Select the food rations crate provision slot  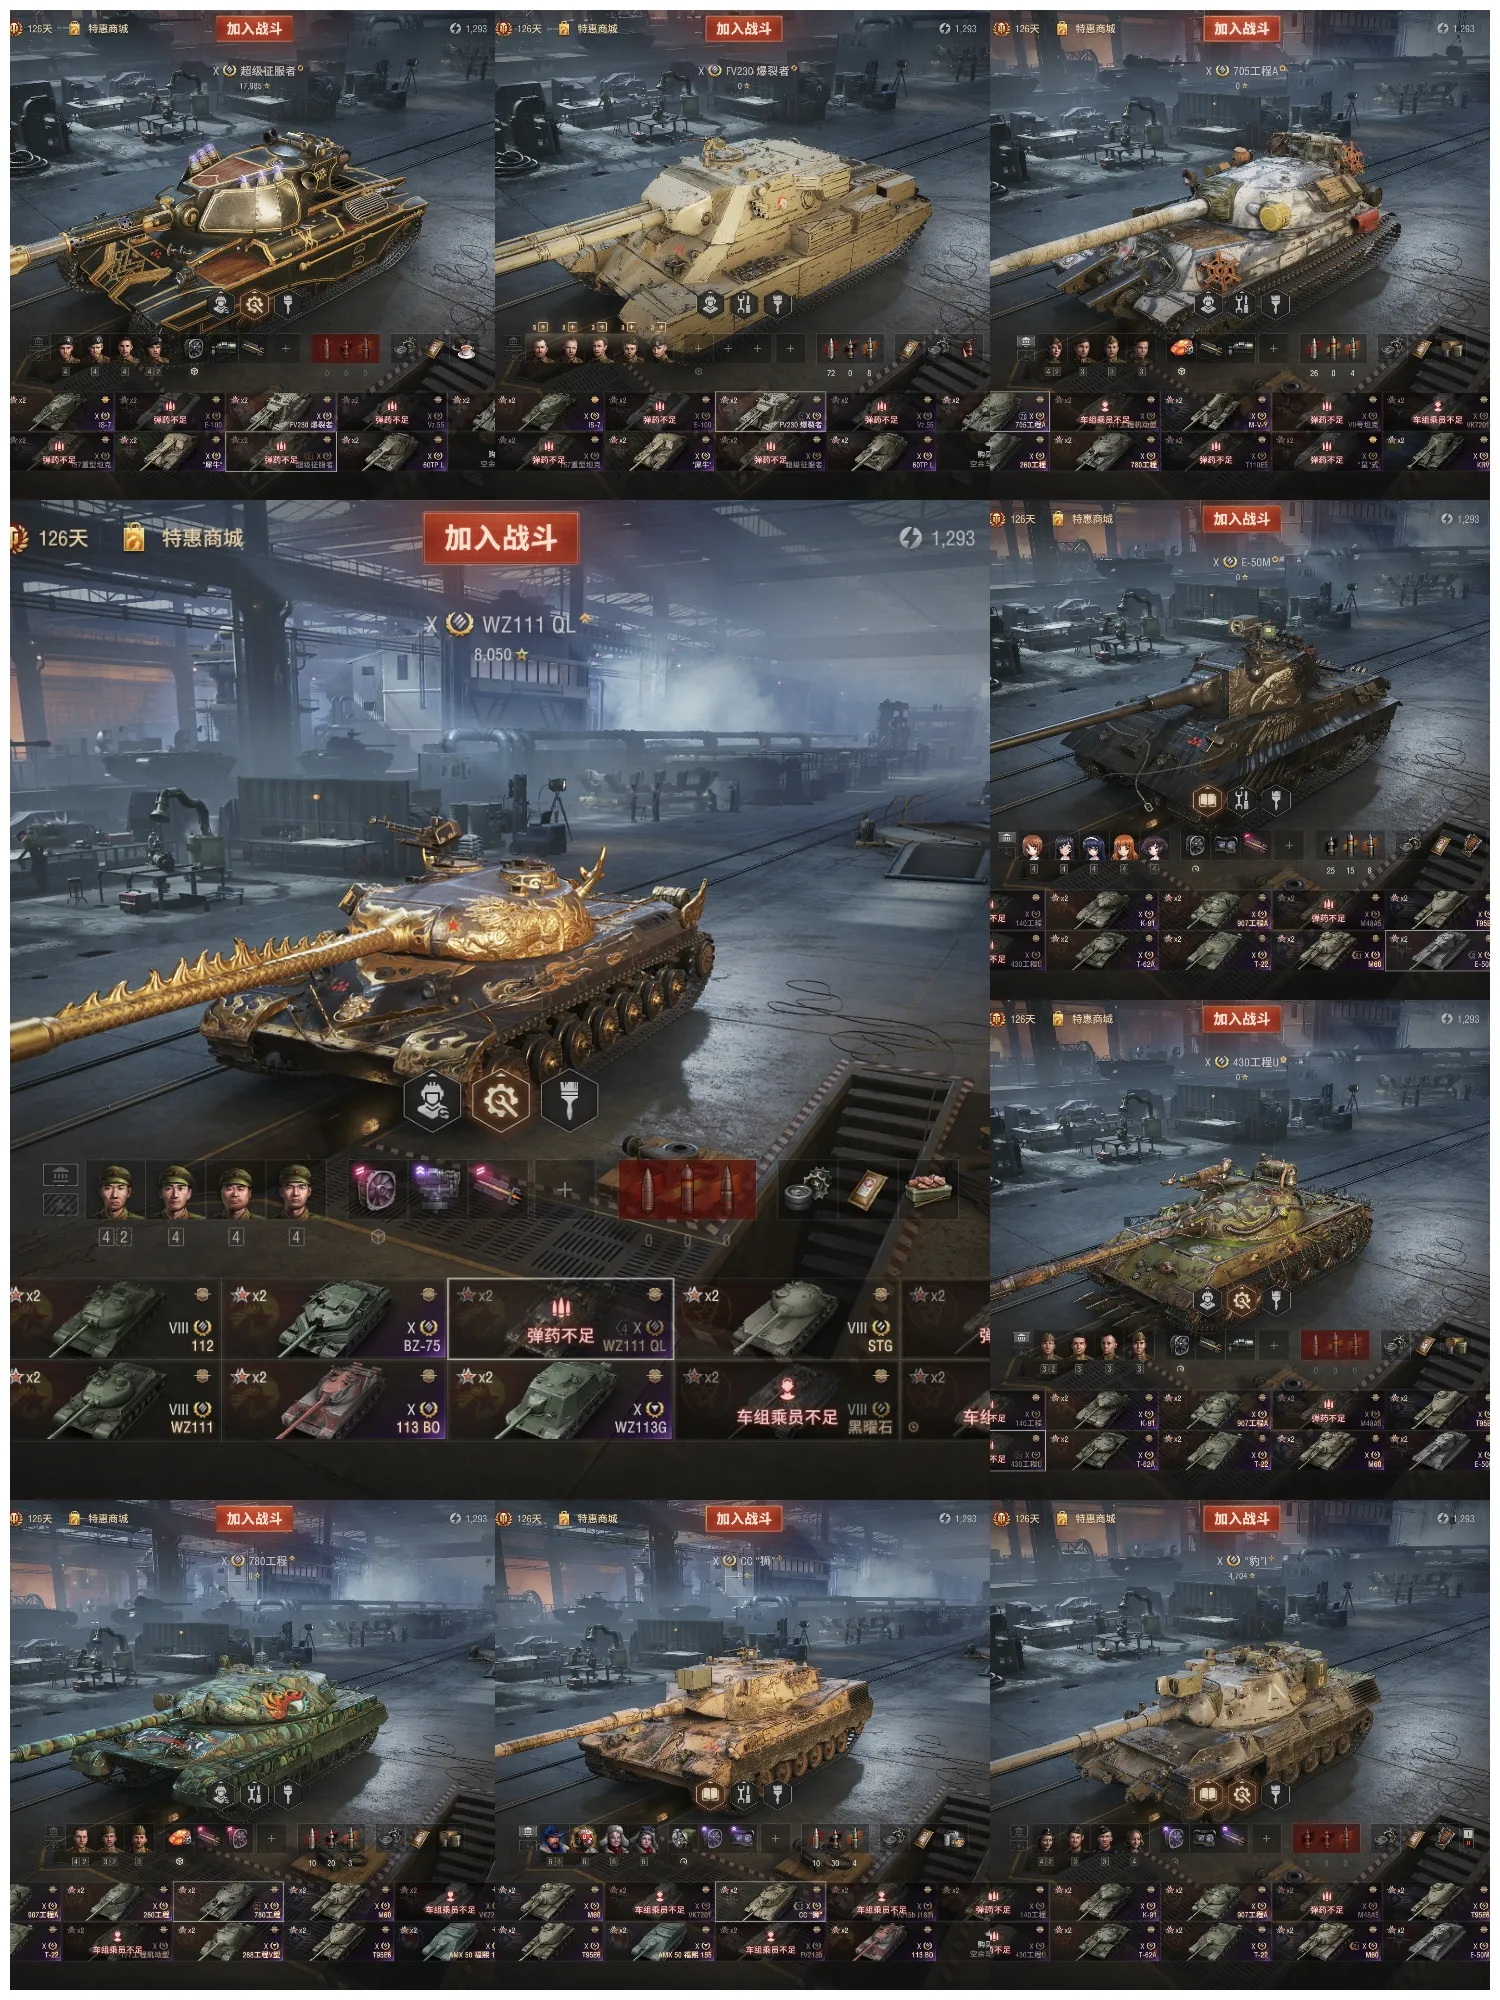click(x=931, y=1189)
